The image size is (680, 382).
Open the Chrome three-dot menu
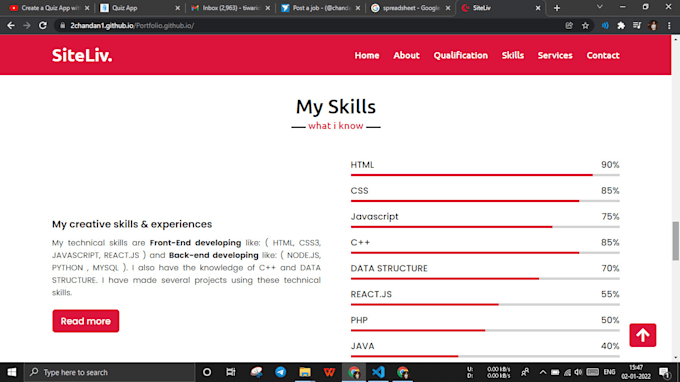click(x=669, y=26)
